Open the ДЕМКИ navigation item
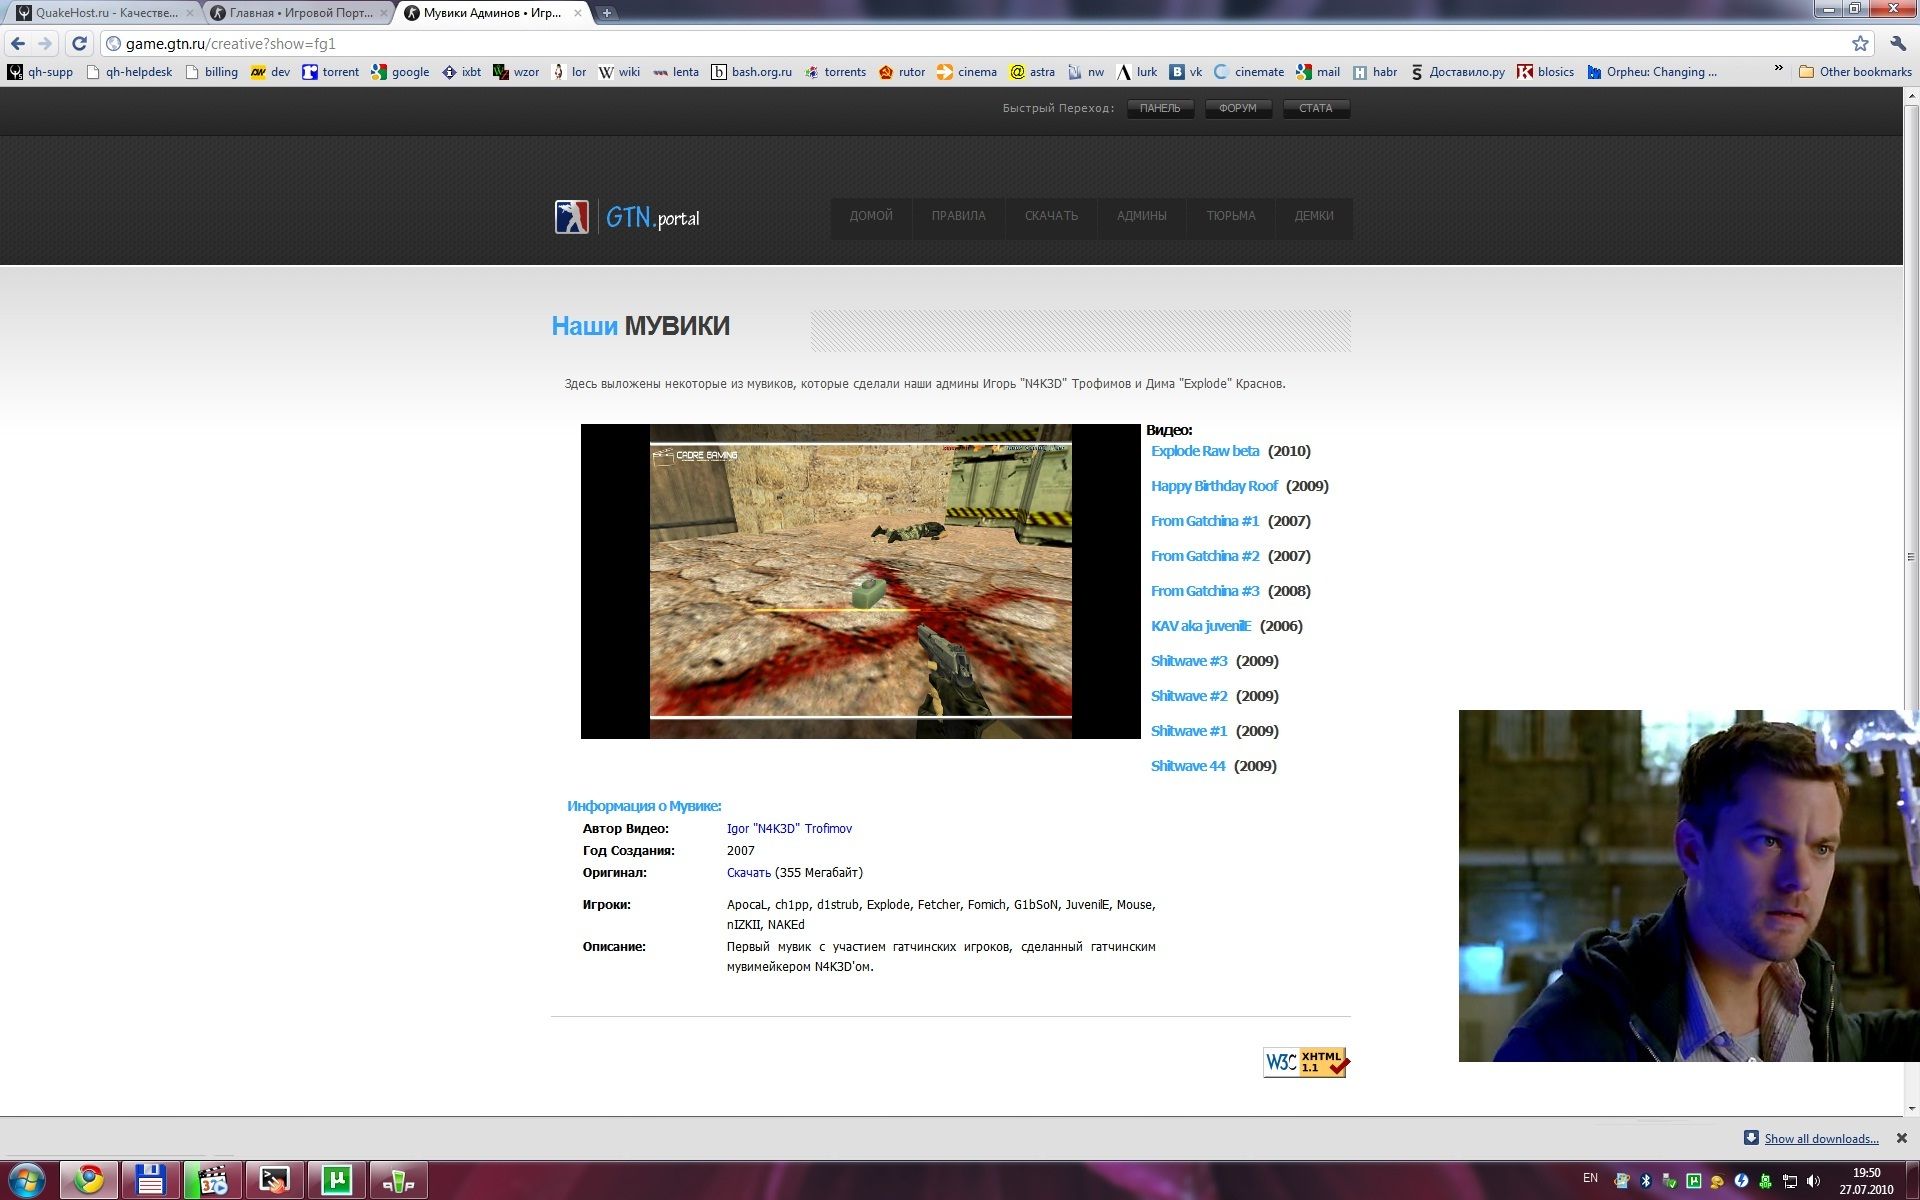Image resolution: width=1920 pixels, height=1200 pixels. click(1314, 216)
